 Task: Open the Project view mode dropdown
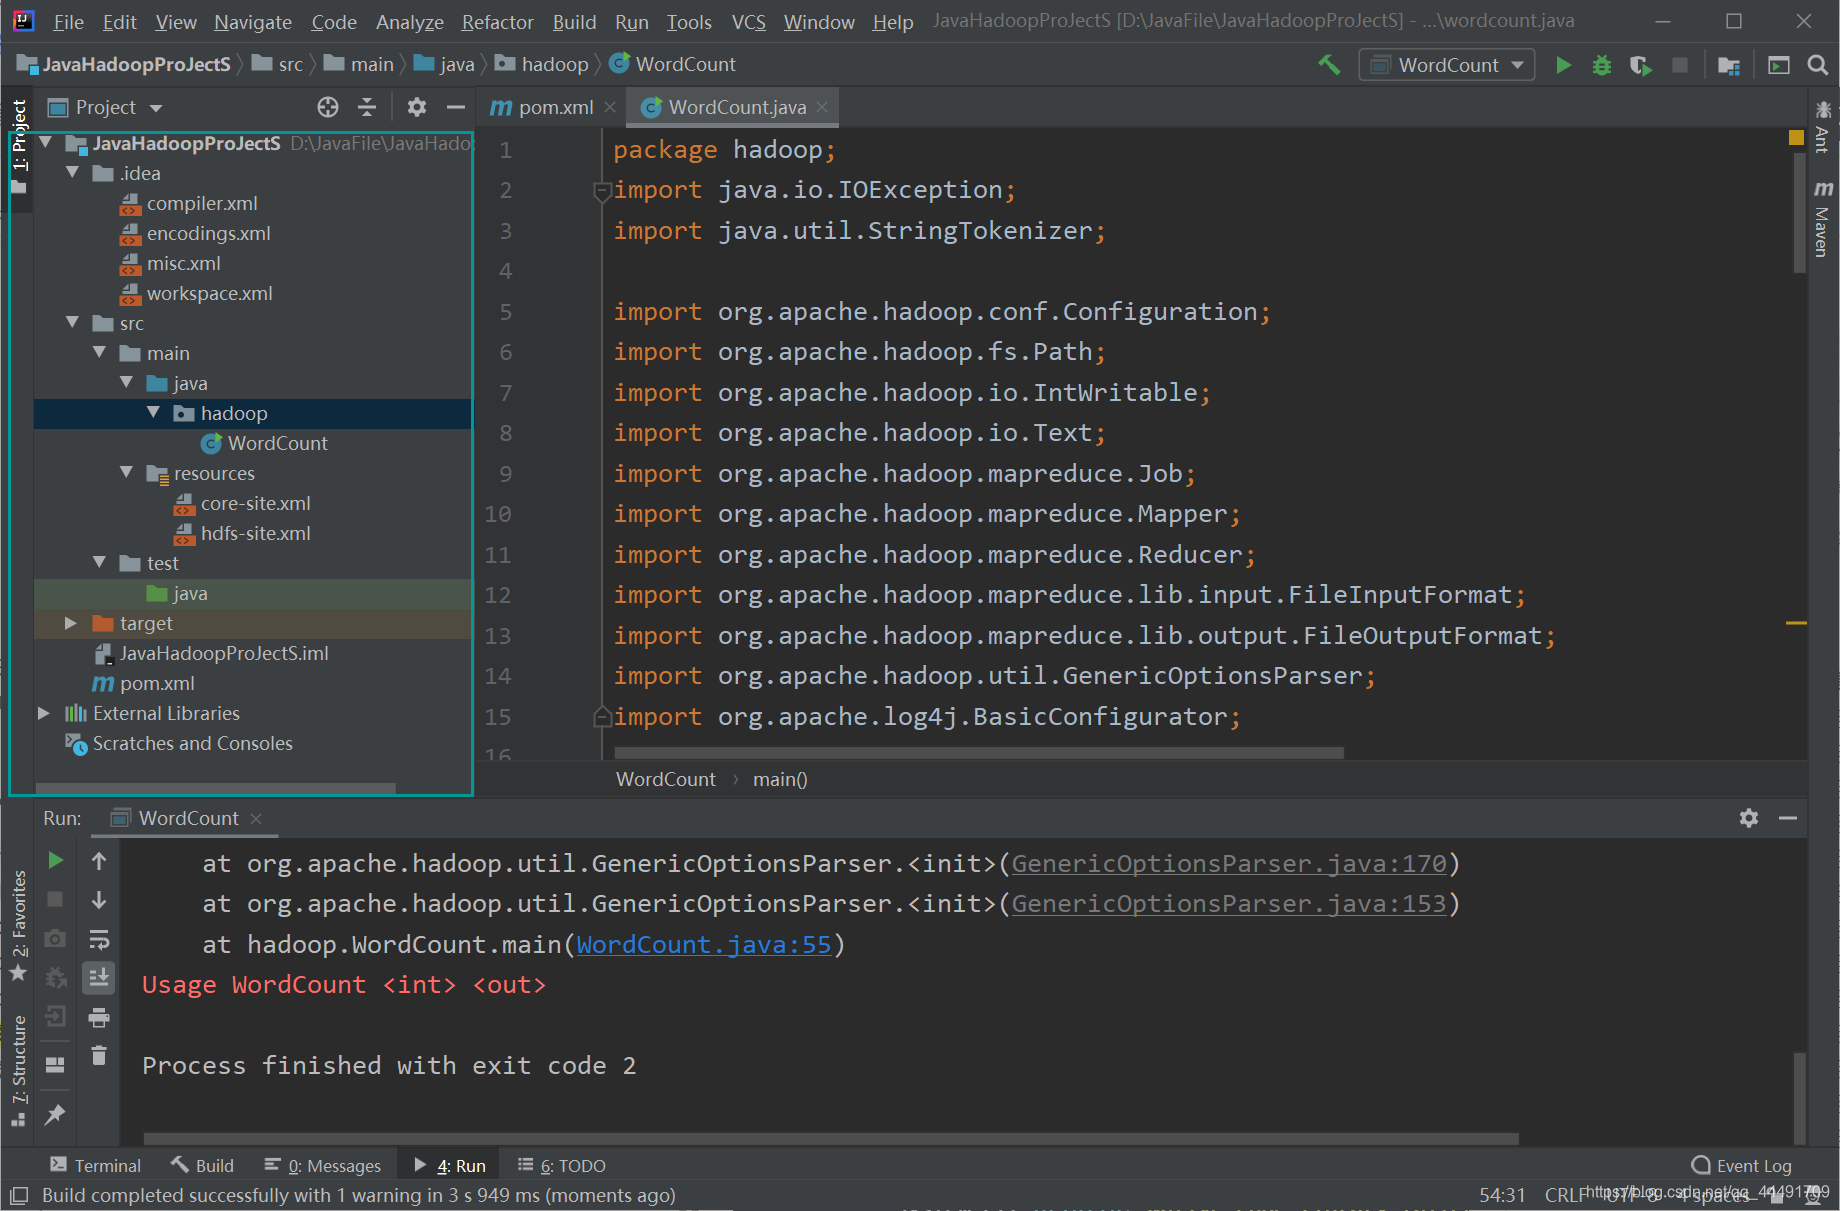(x=105, y=107)
